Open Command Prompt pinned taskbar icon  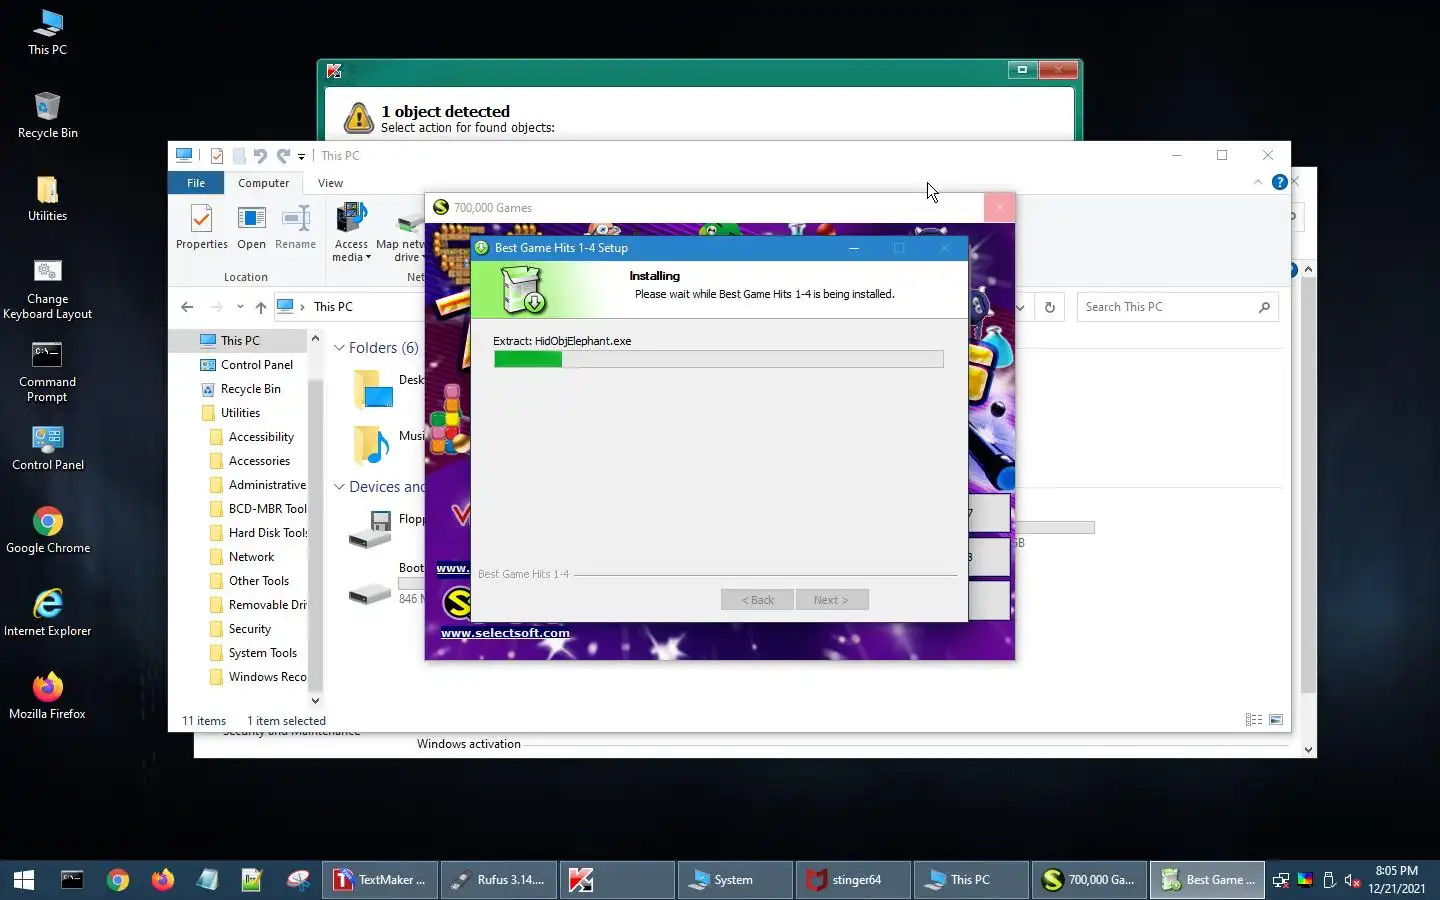pyautogui.click(x=72, y=880)
